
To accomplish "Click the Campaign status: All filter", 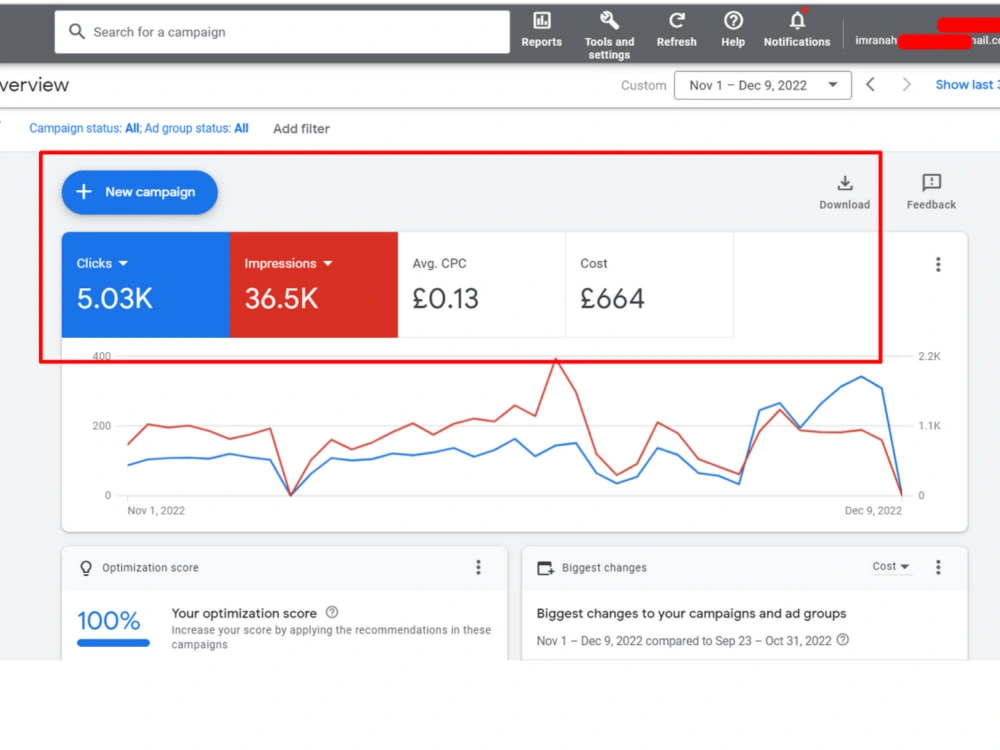I will pyautogui.click(x=84, y=128).
